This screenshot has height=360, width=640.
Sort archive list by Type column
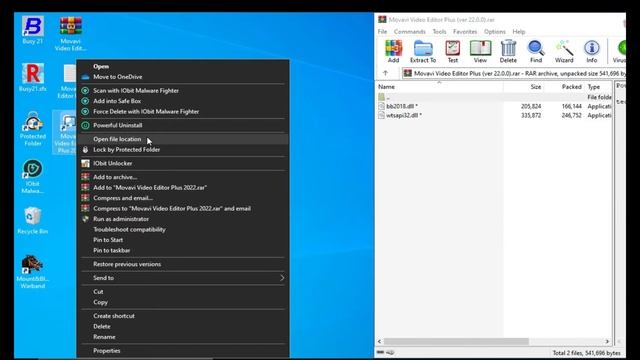coord(598,87)
